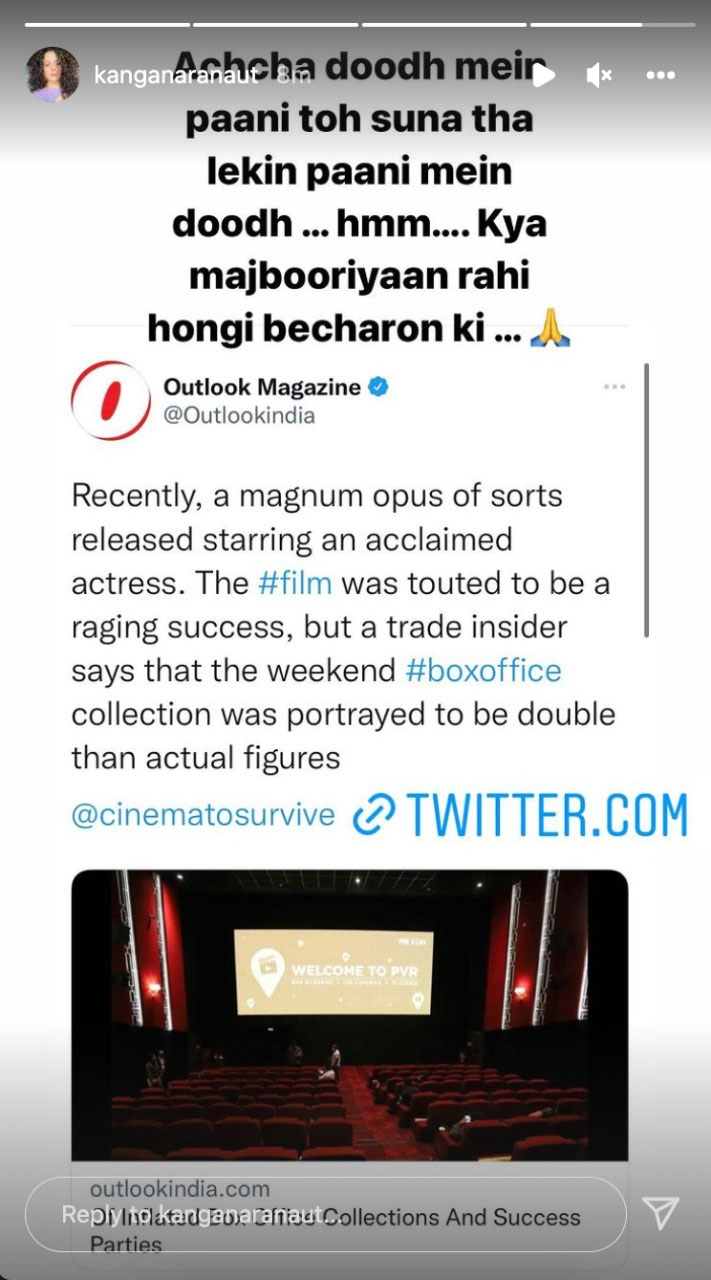Unmute the story audio
Viewport: 711px width, 1280px height.
point(598,75)
